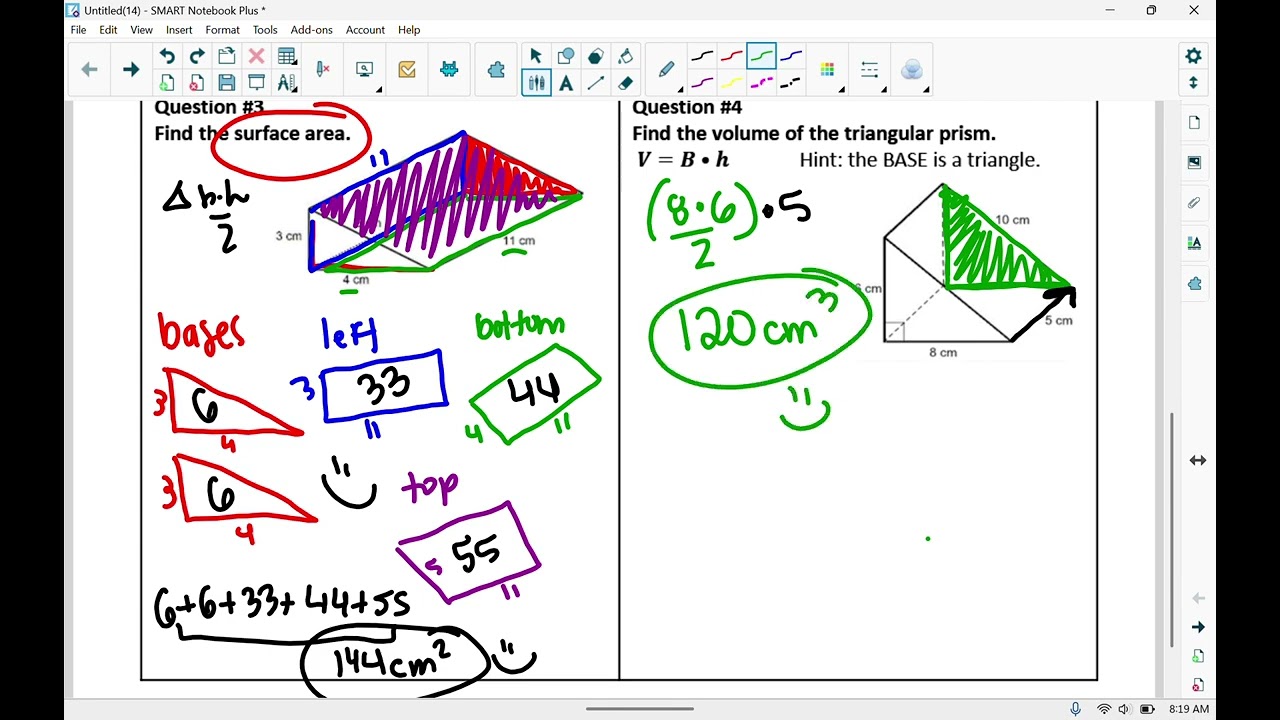Screen dimensions: 1280x720
Task: Open the response assessment tool
Action: pyautogui.click(x=407, y=69)
